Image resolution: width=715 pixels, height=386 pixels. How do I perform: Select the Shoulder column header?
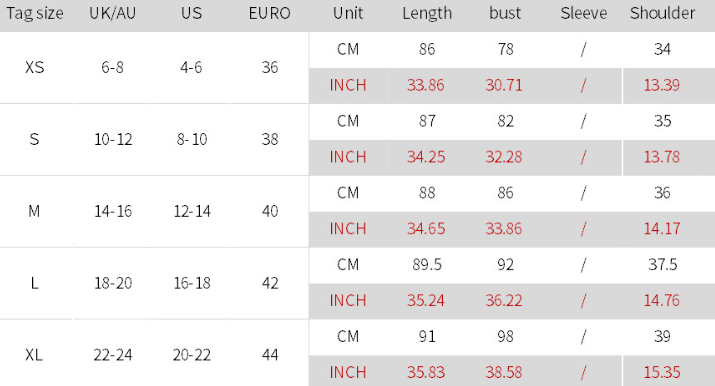[663, 13]
